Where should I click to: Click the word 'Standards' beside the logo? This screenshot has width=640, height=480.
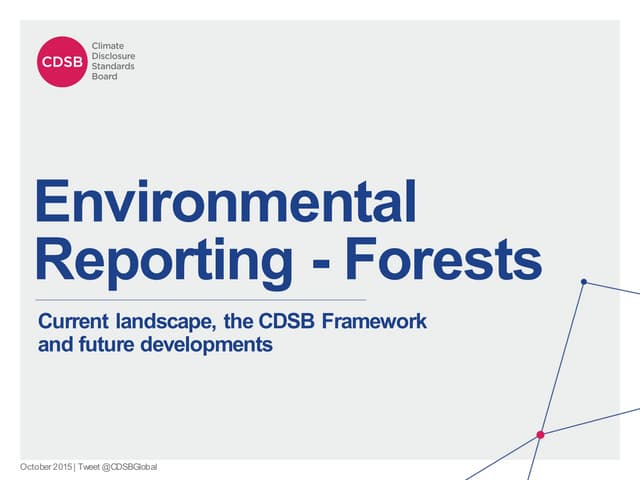pyautogui.click(x=113, y=66)
